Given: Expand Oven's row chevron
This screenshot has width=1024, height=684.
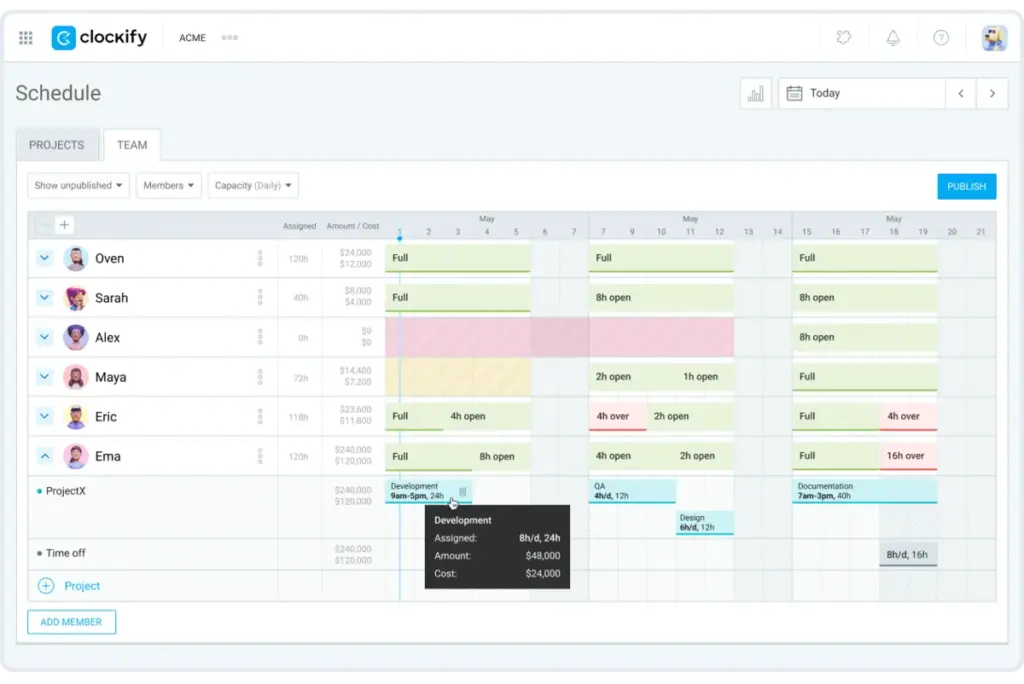Looking at the screenshot, I should pyautogui.click(x=44, y=258).
